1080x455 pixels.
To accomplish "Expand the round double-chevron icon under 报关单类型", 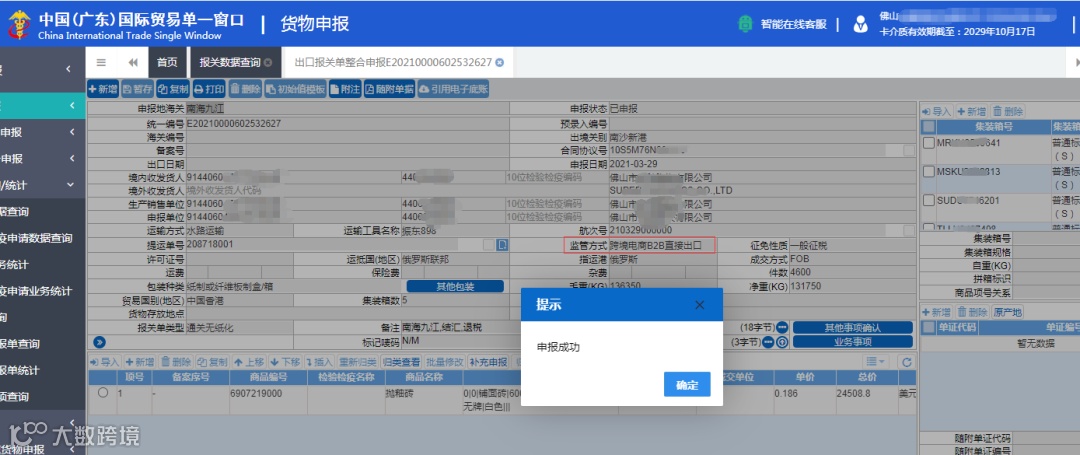I will pyautogui.click(x=99, y=342).
